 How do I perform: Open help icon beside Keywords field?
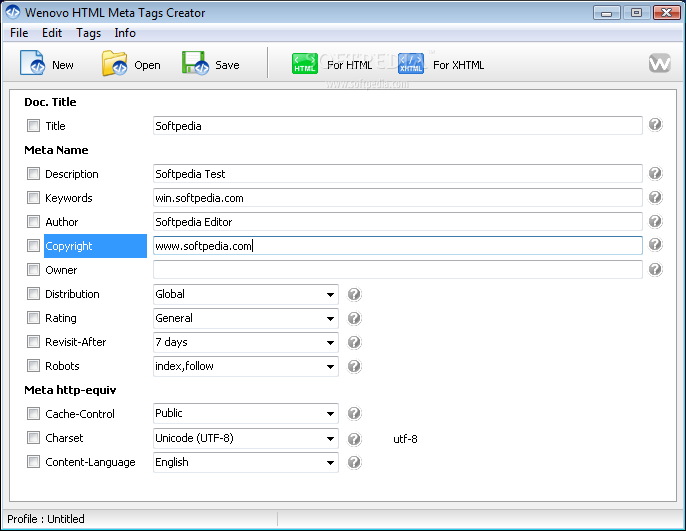coord(655,198)
